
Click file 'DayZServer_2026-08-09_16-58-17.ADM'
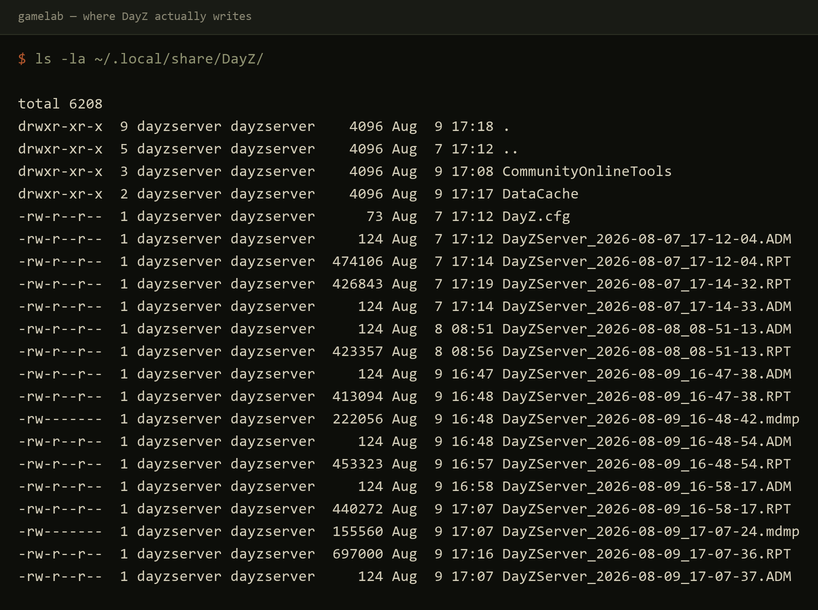click(647, 486)
